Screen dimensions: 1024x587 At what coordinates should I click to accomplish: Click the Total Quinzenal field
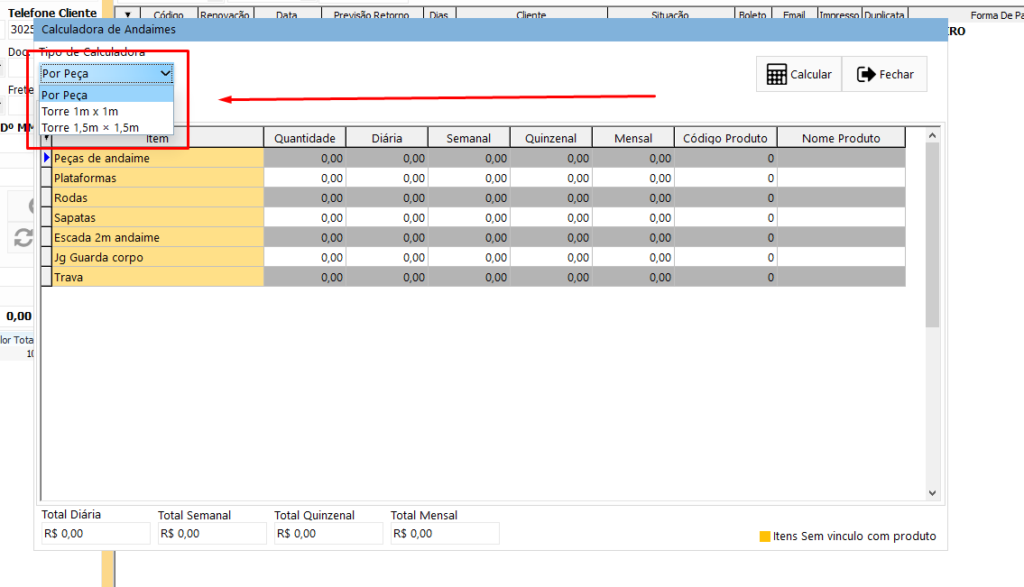tap(328, 533)
